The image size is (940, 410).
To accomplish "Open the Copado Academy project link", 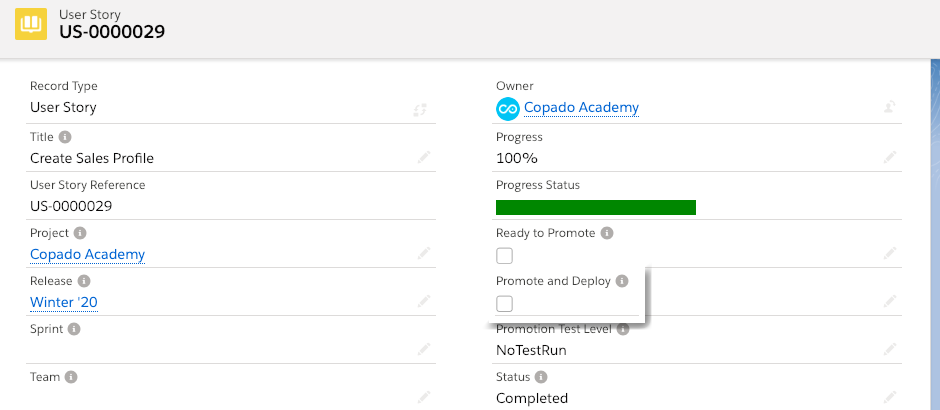I will (x=87, y=254).
